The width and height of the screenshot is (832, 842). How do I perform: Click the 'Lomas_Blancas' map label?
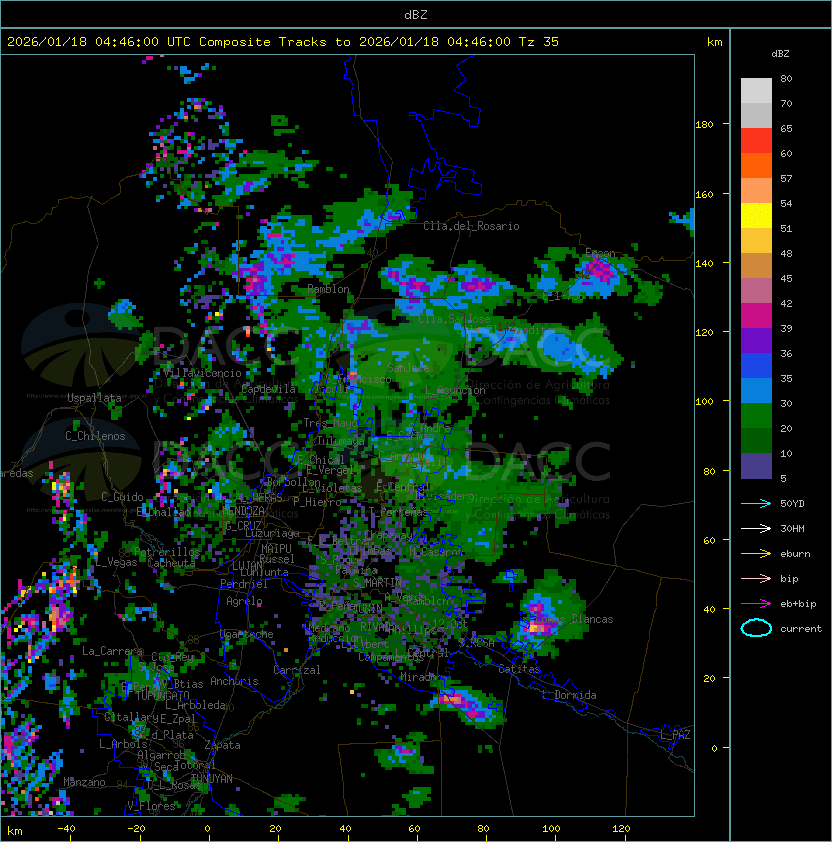574,619
